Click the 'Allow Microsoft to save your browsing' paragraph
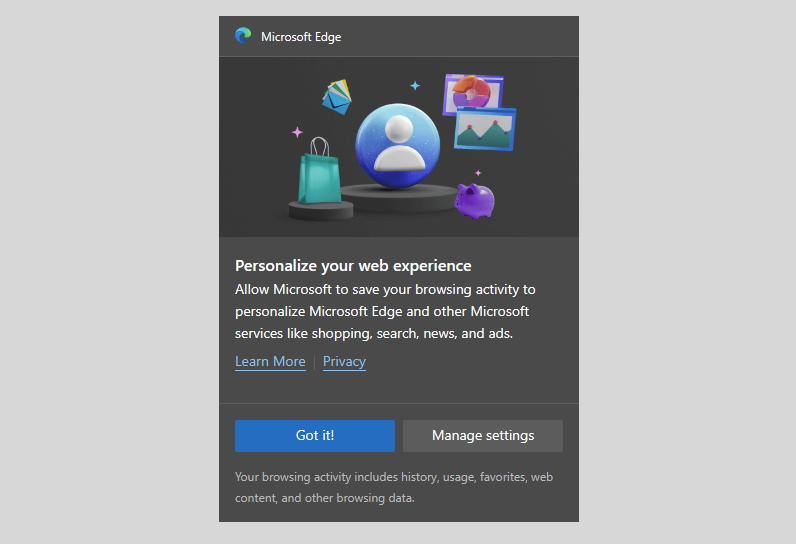Viewport: 796px width, 544px height. click(385, 311)
